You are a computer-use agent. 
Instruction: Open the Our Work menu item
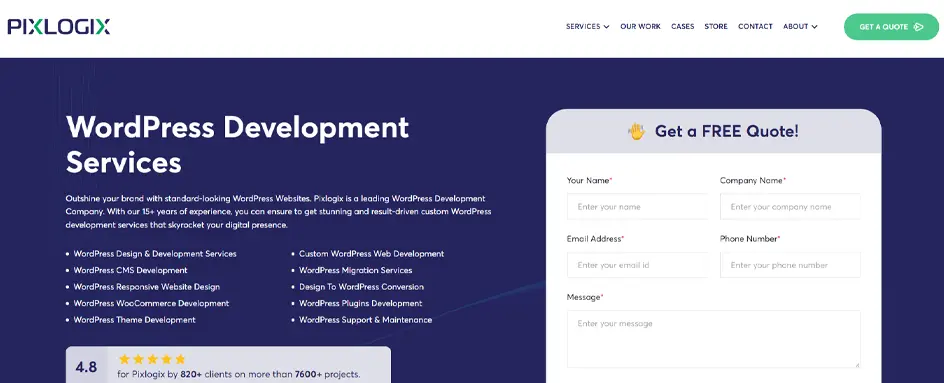click(641, 26)
